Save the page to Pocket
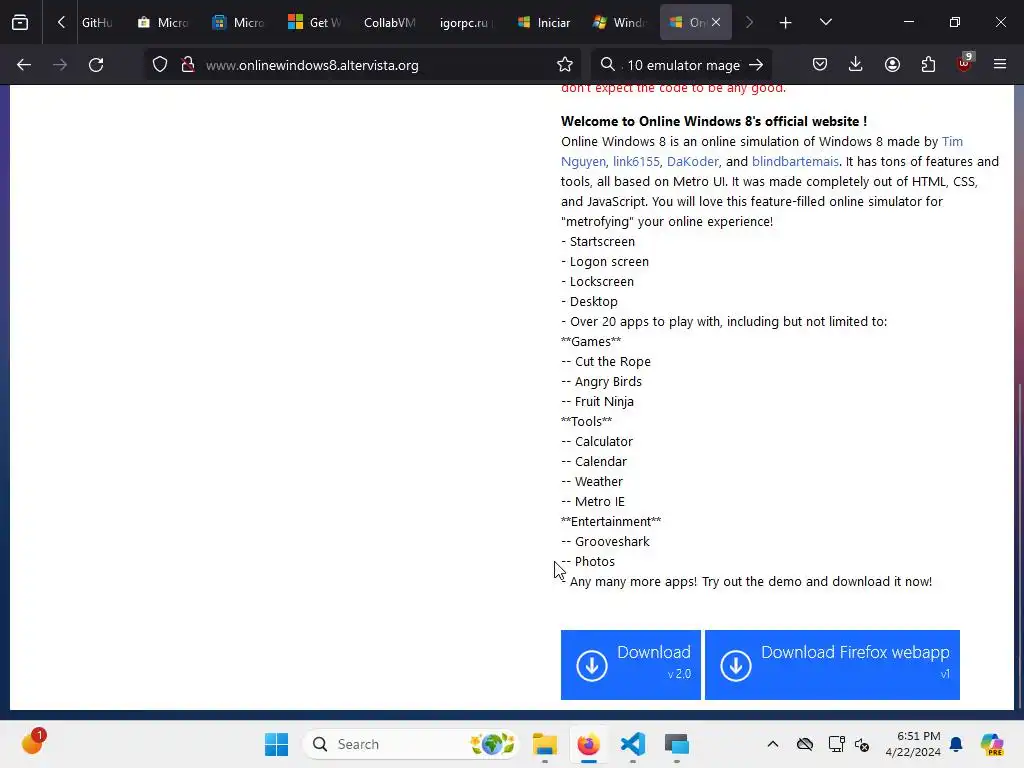Screen dimensions: 1024x768 pos(820,65)
